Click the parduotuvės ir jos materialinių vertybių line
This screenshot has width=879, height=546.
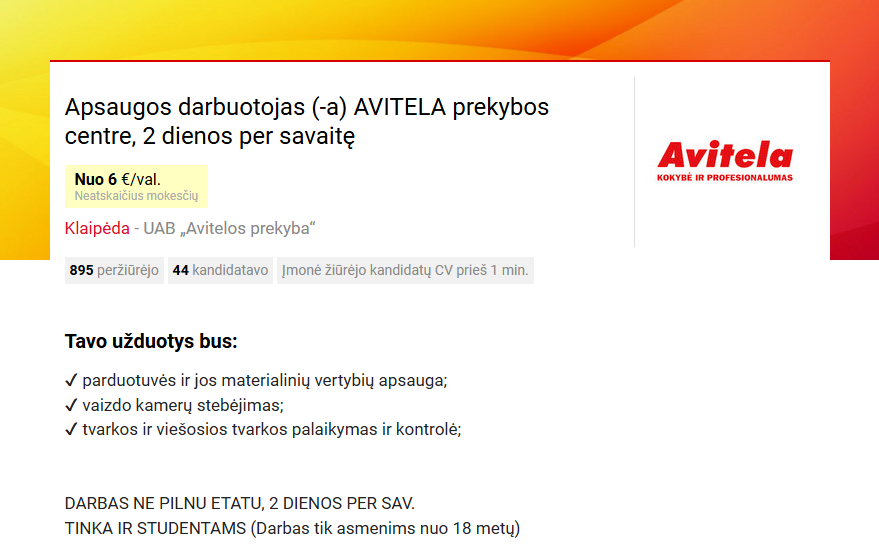tap(256, 381)
